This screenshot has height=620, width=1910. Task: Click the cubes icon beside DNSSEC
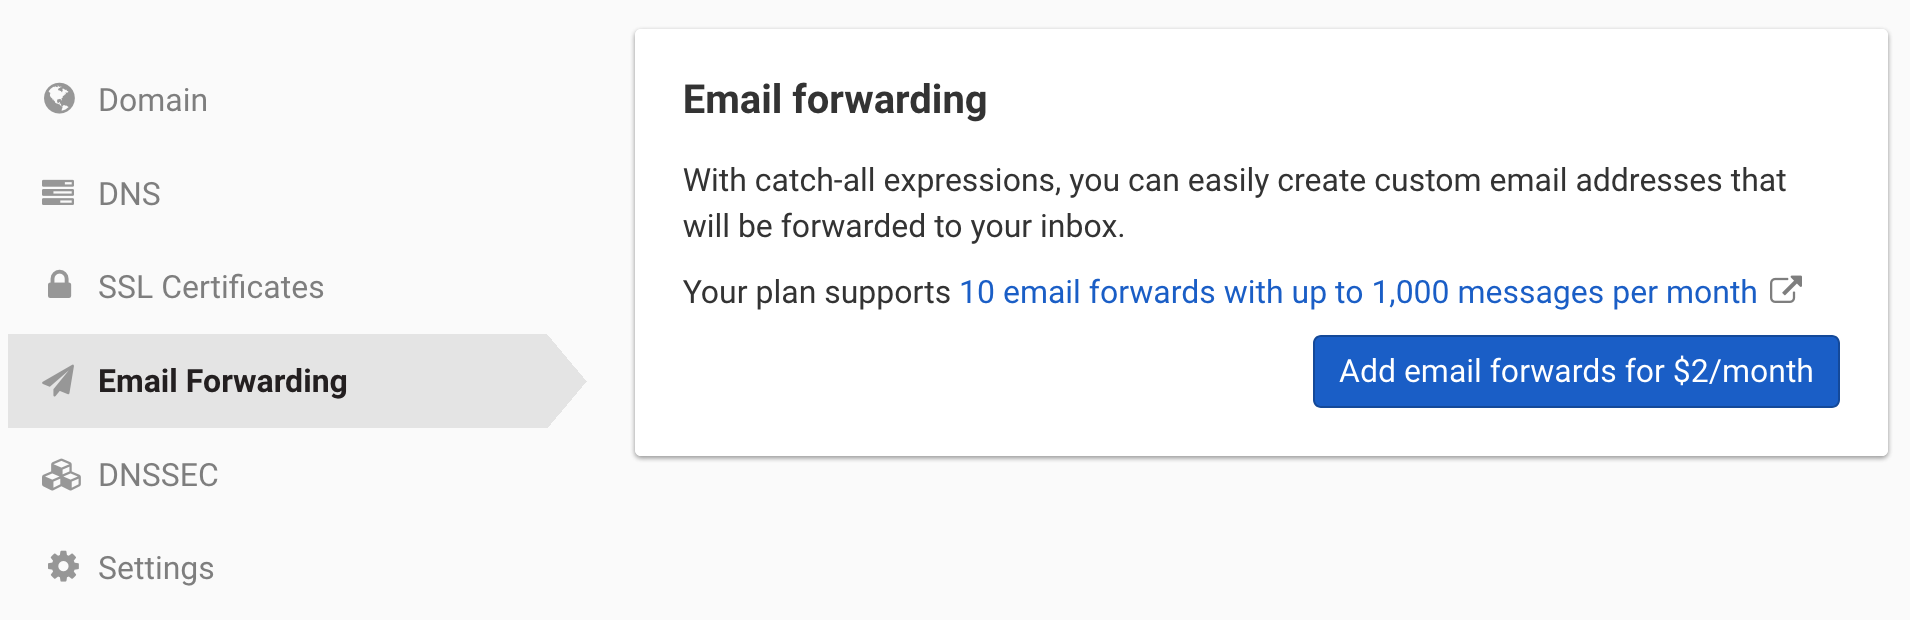tap(61, 475)
